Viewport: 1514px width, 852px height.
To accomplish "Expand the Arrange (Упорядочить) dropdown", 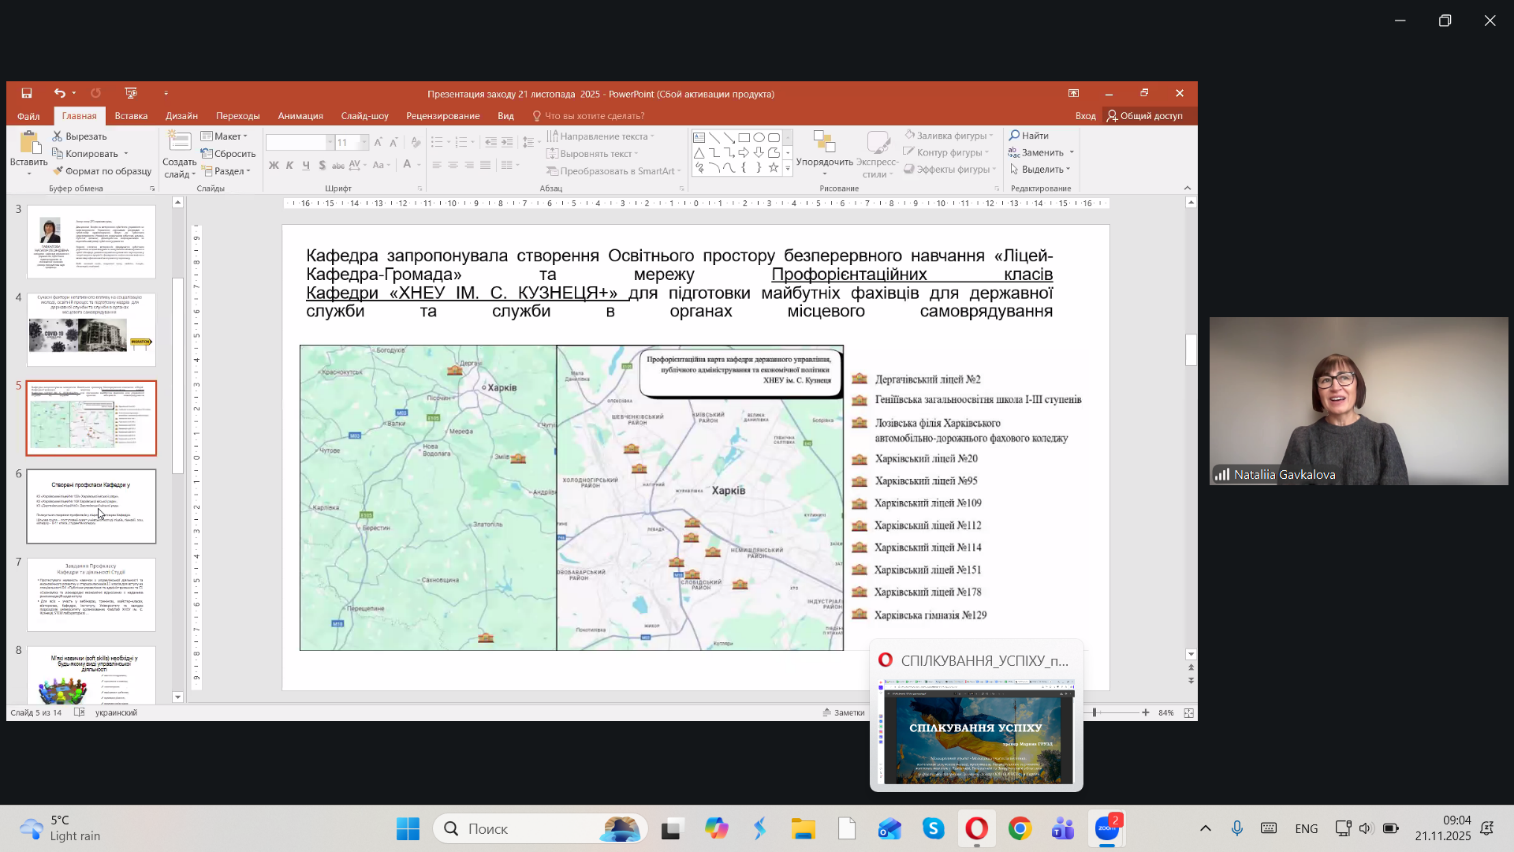I will click(824, 162).
